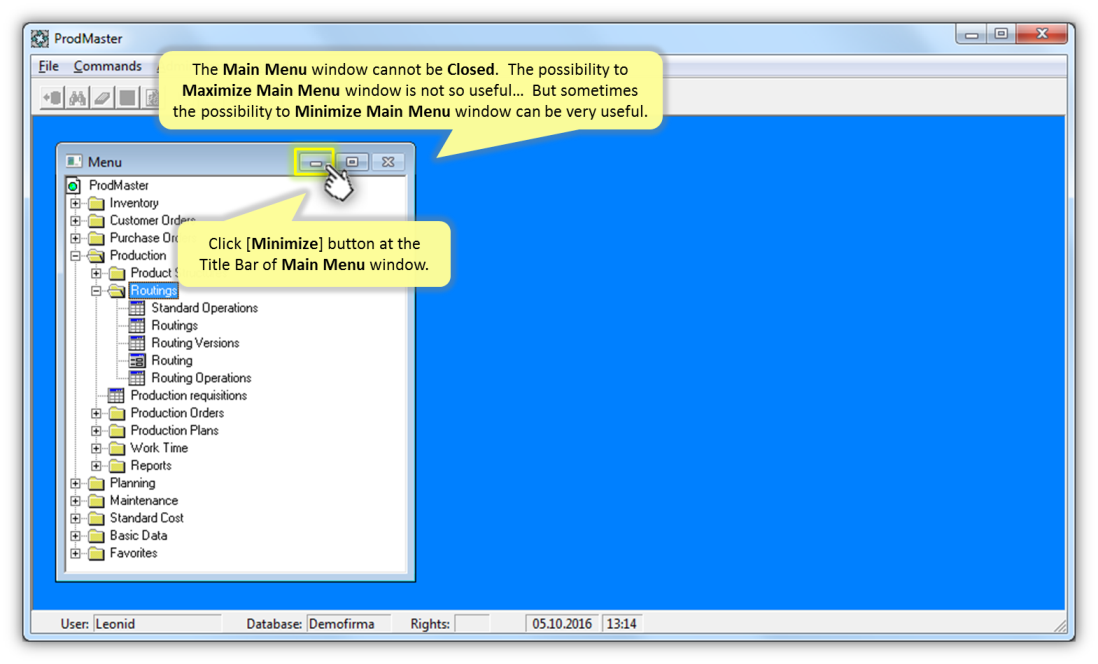1098x664 pixels.
Task: Expand the Reports folder
Action: point(97,466)
